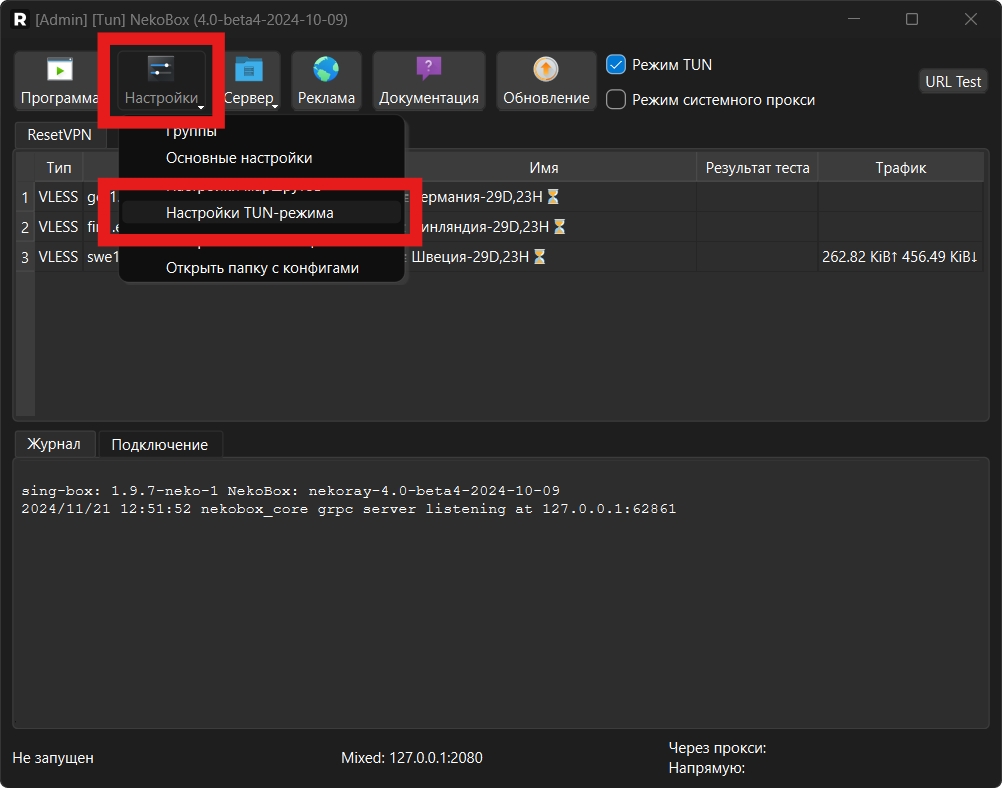Expand the Сервер dropdown arrow
Viewport: 1002px width, 788px height.
pyautogui.click(x=275, y=105)
